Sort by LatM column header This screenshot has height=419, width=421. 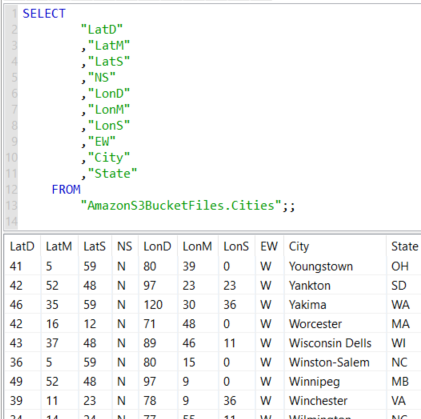pos(59,247)
